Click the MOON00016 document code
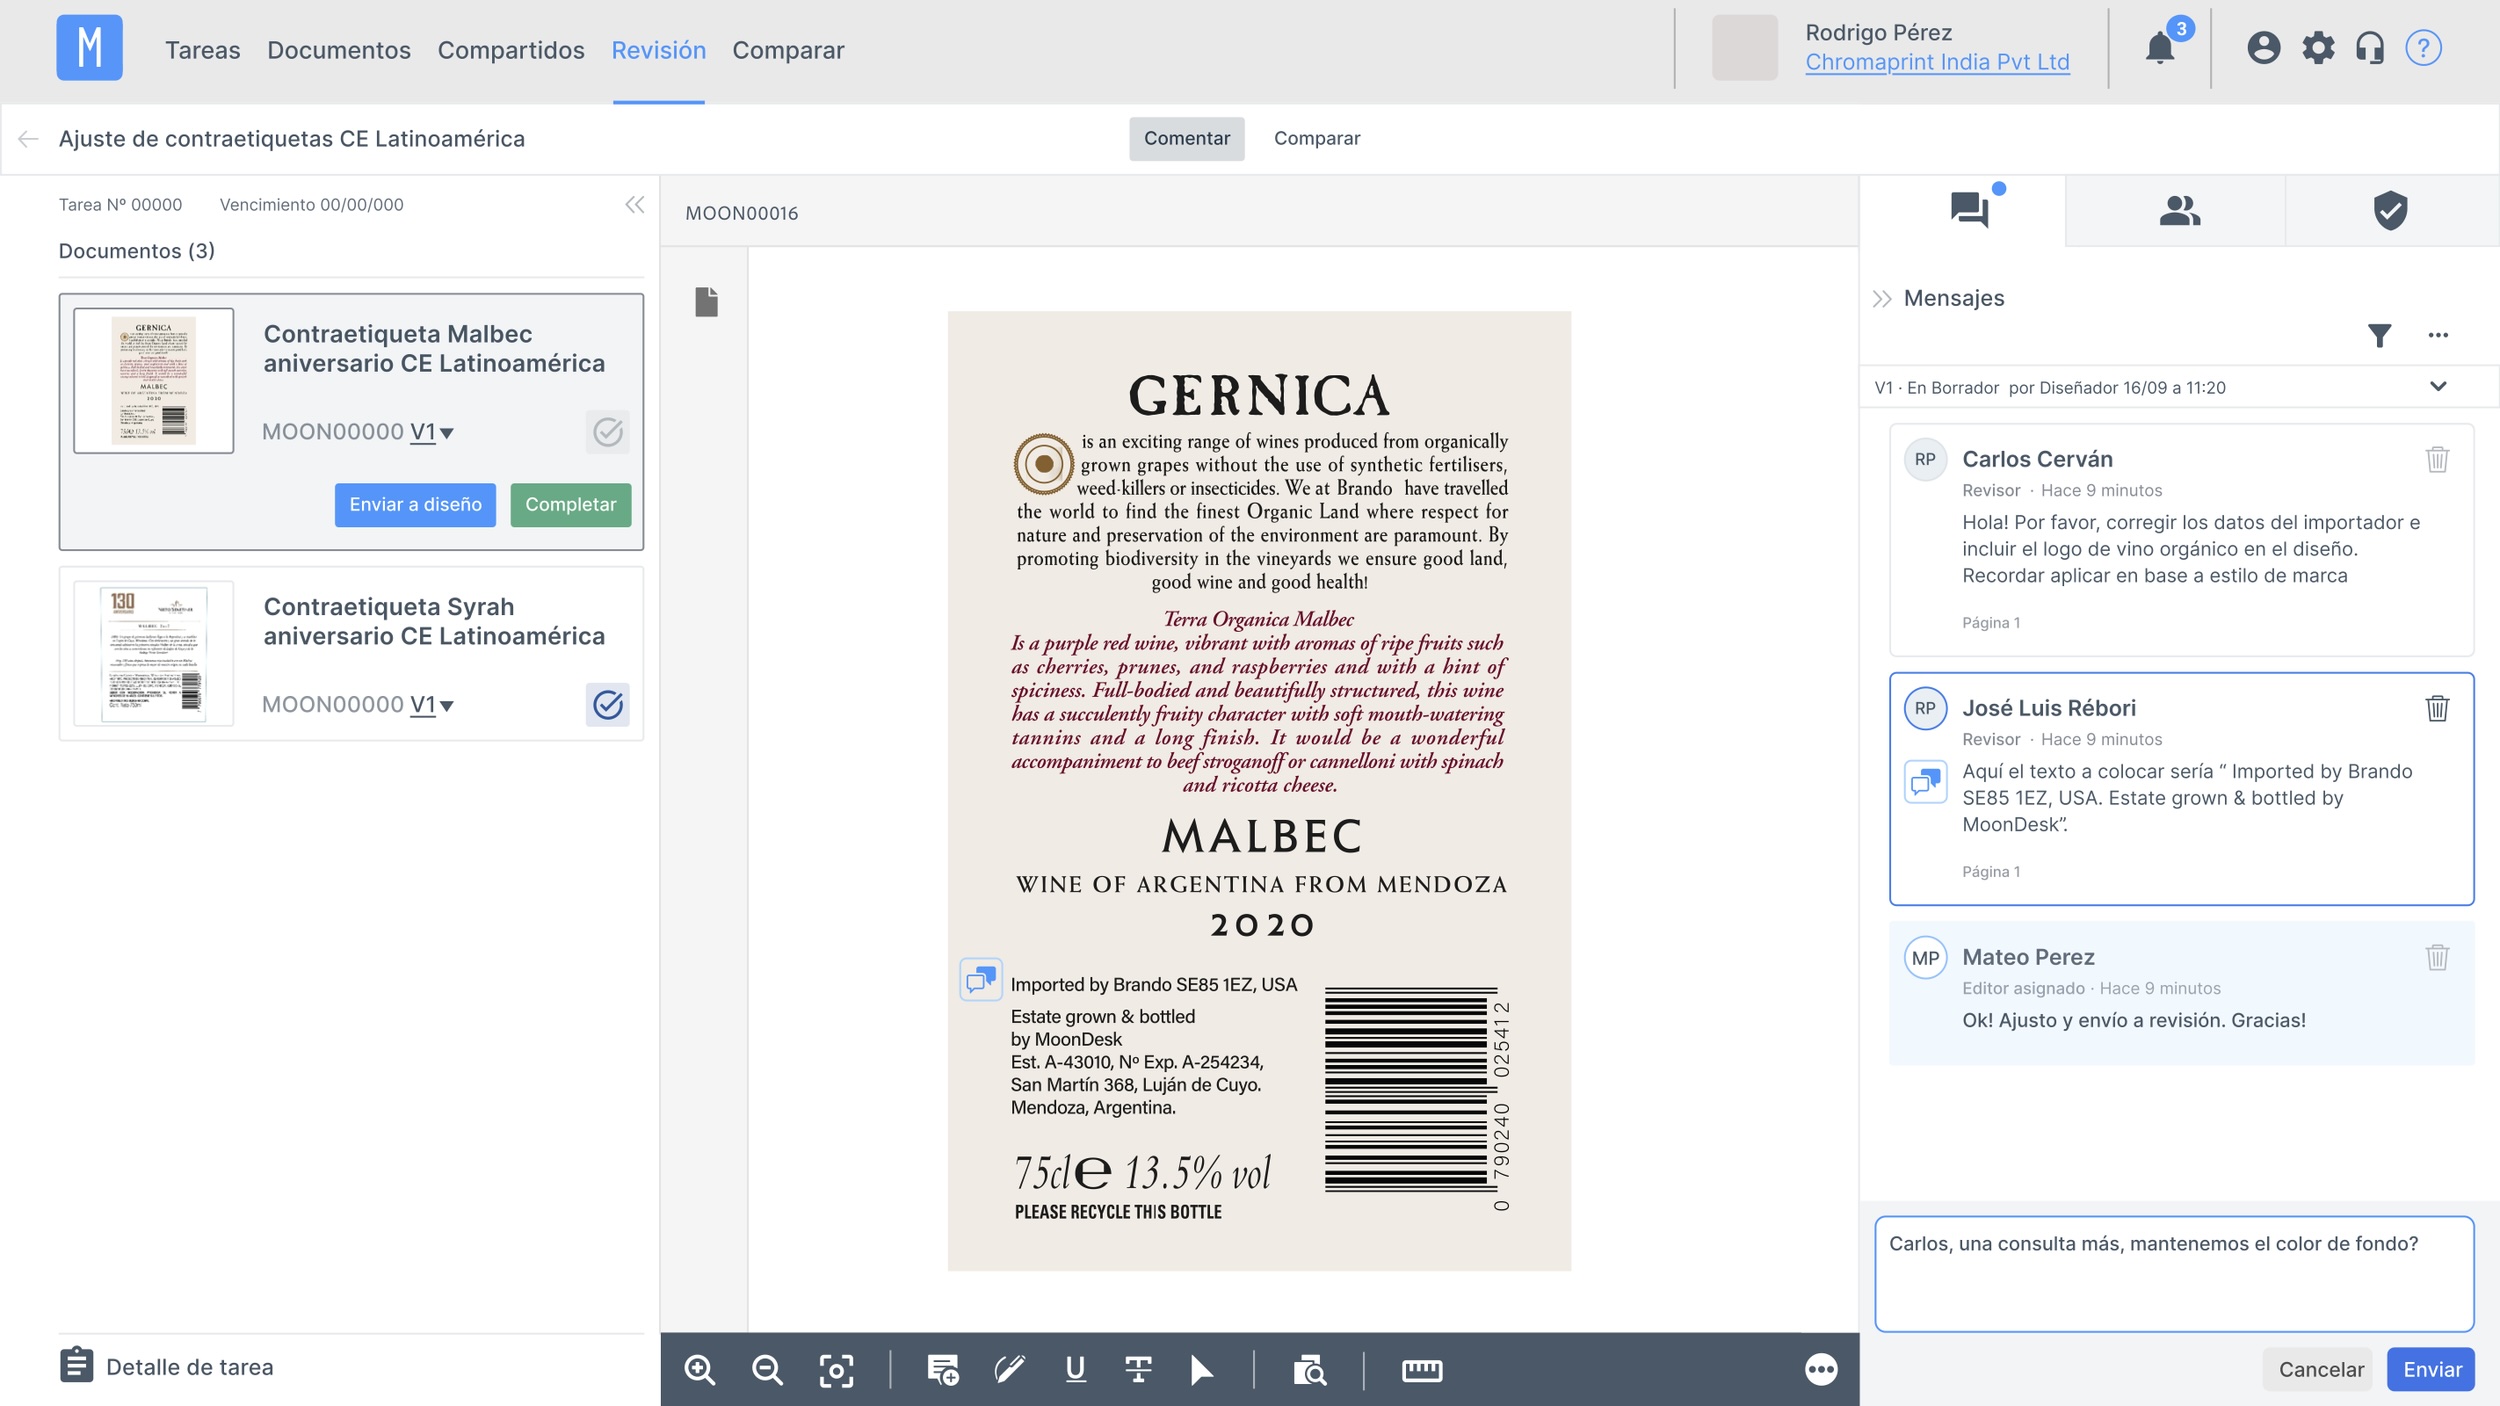The width and height of the screenshot is (2500, 1406). coord(741,213)
